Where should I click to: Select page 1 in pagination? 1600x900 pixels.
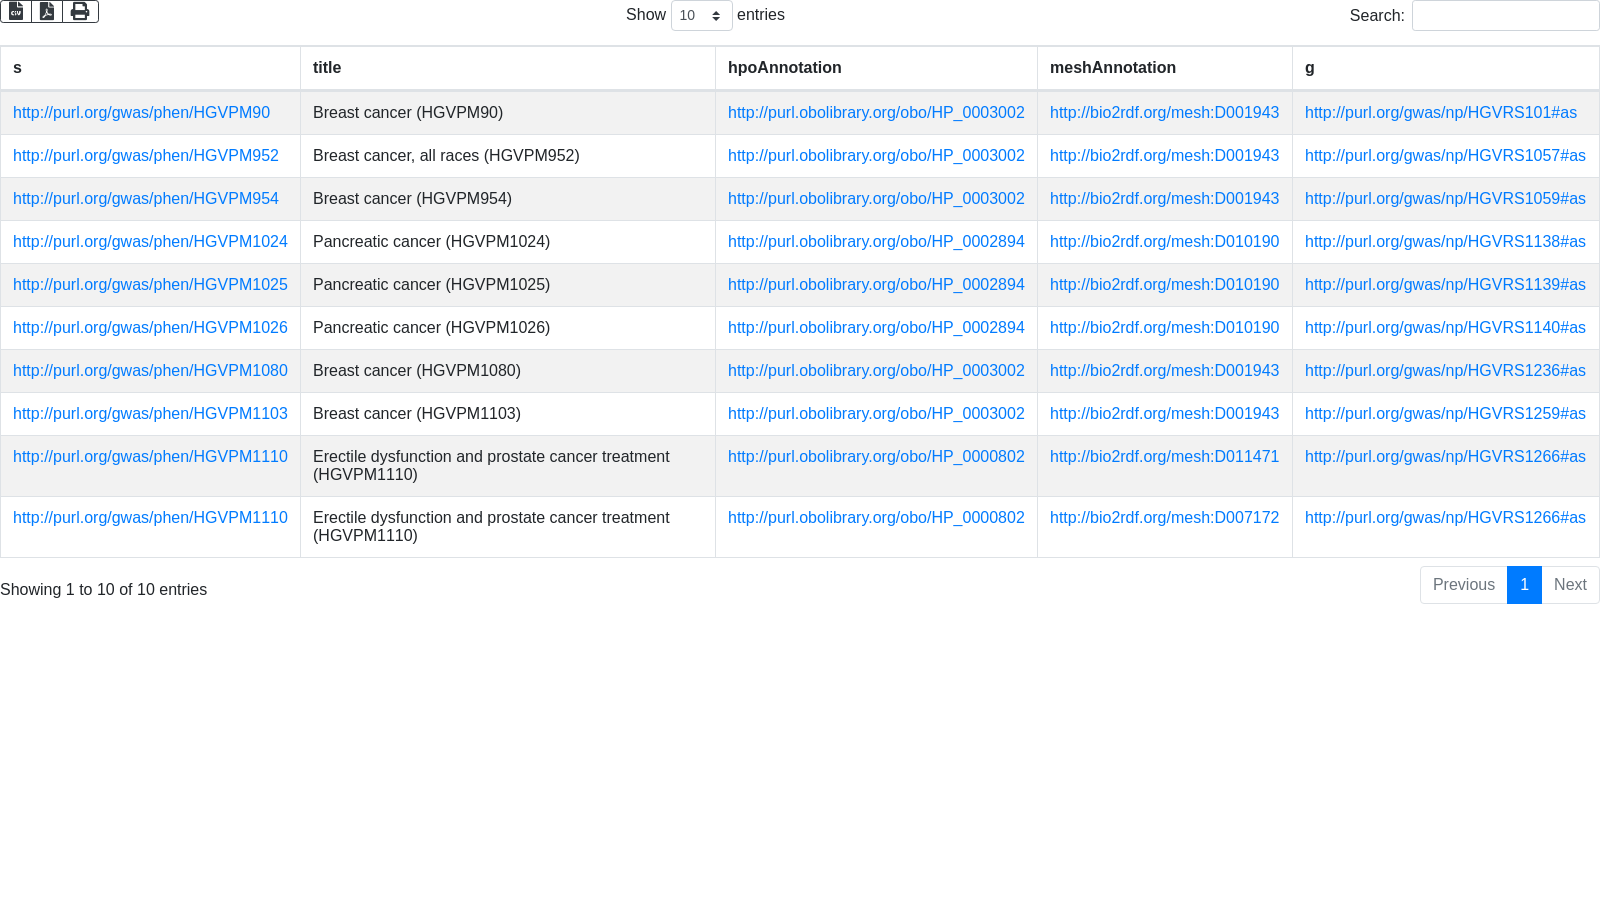[1524, 585]
